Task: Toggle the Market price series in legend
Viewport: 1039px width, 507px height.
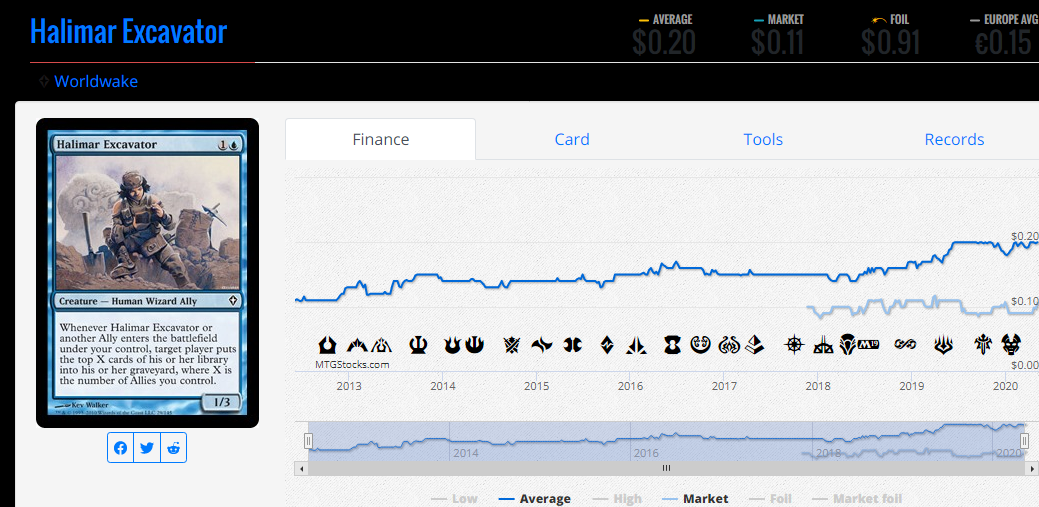Action: (695, 499)
